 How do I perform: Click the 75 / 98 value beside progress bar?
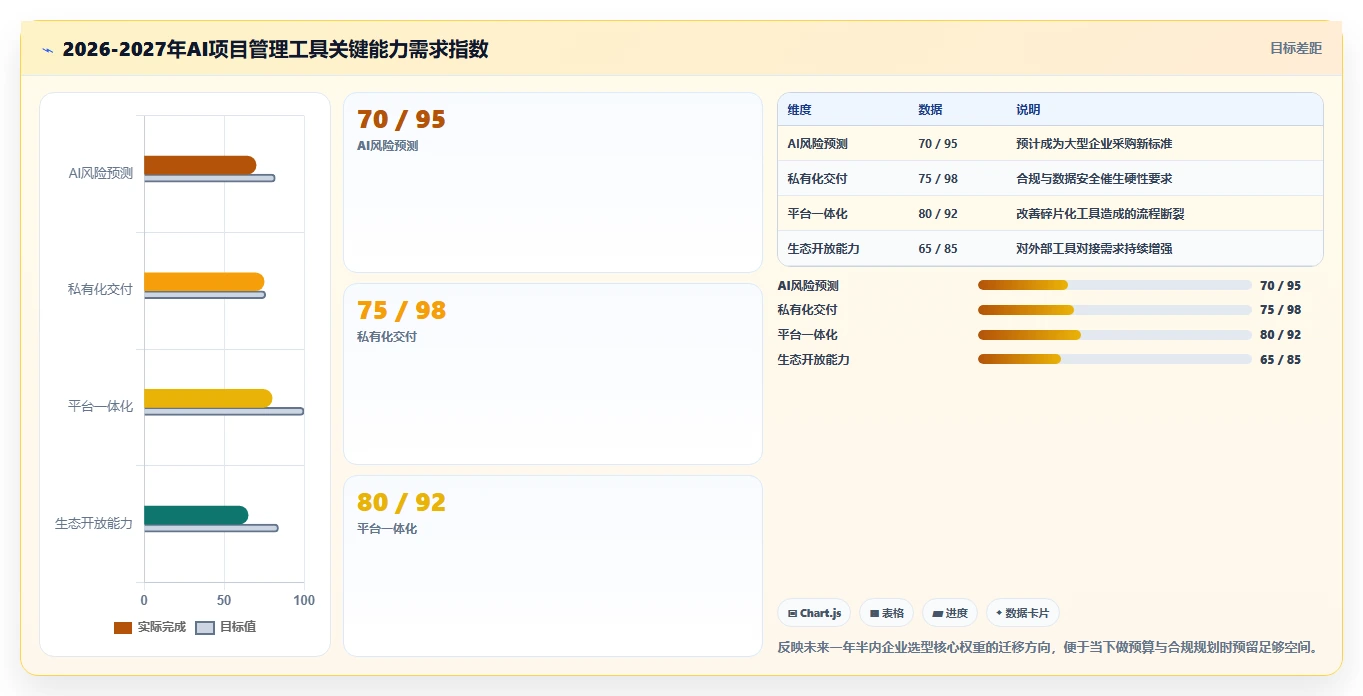[x=1281, y=310]
